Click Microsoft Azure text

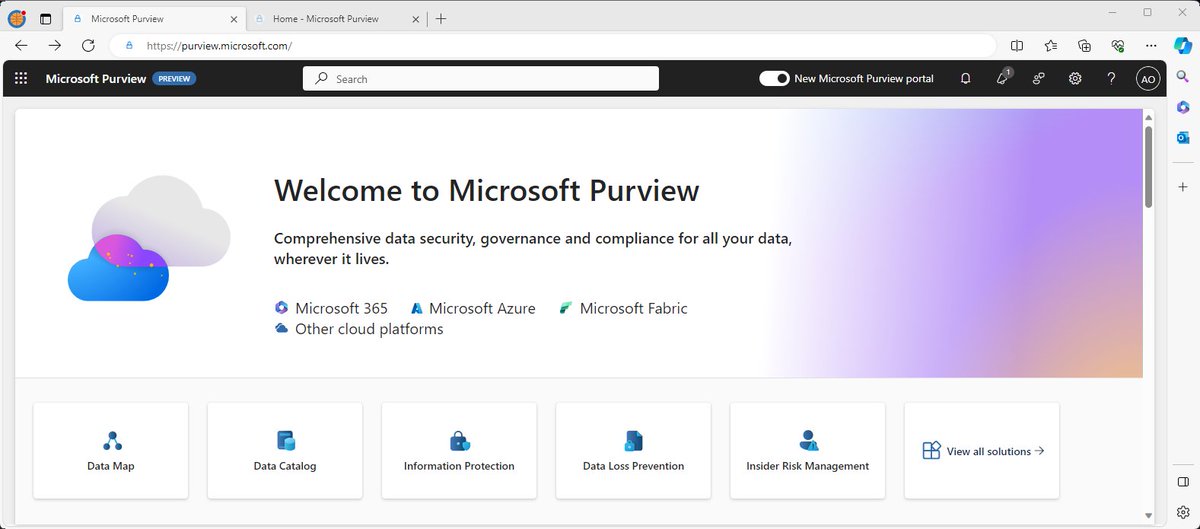tap(482, 308)
